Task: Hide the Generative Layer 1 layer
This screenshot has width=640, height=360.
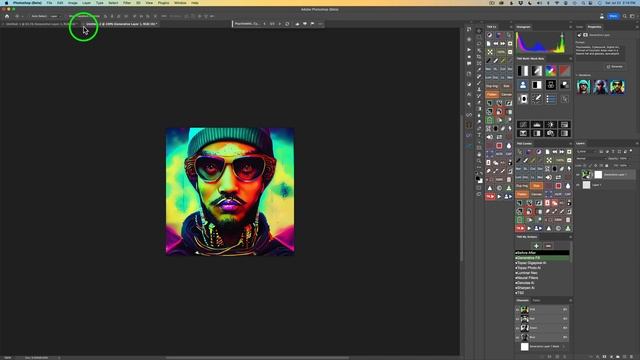Action: (578, 175)
